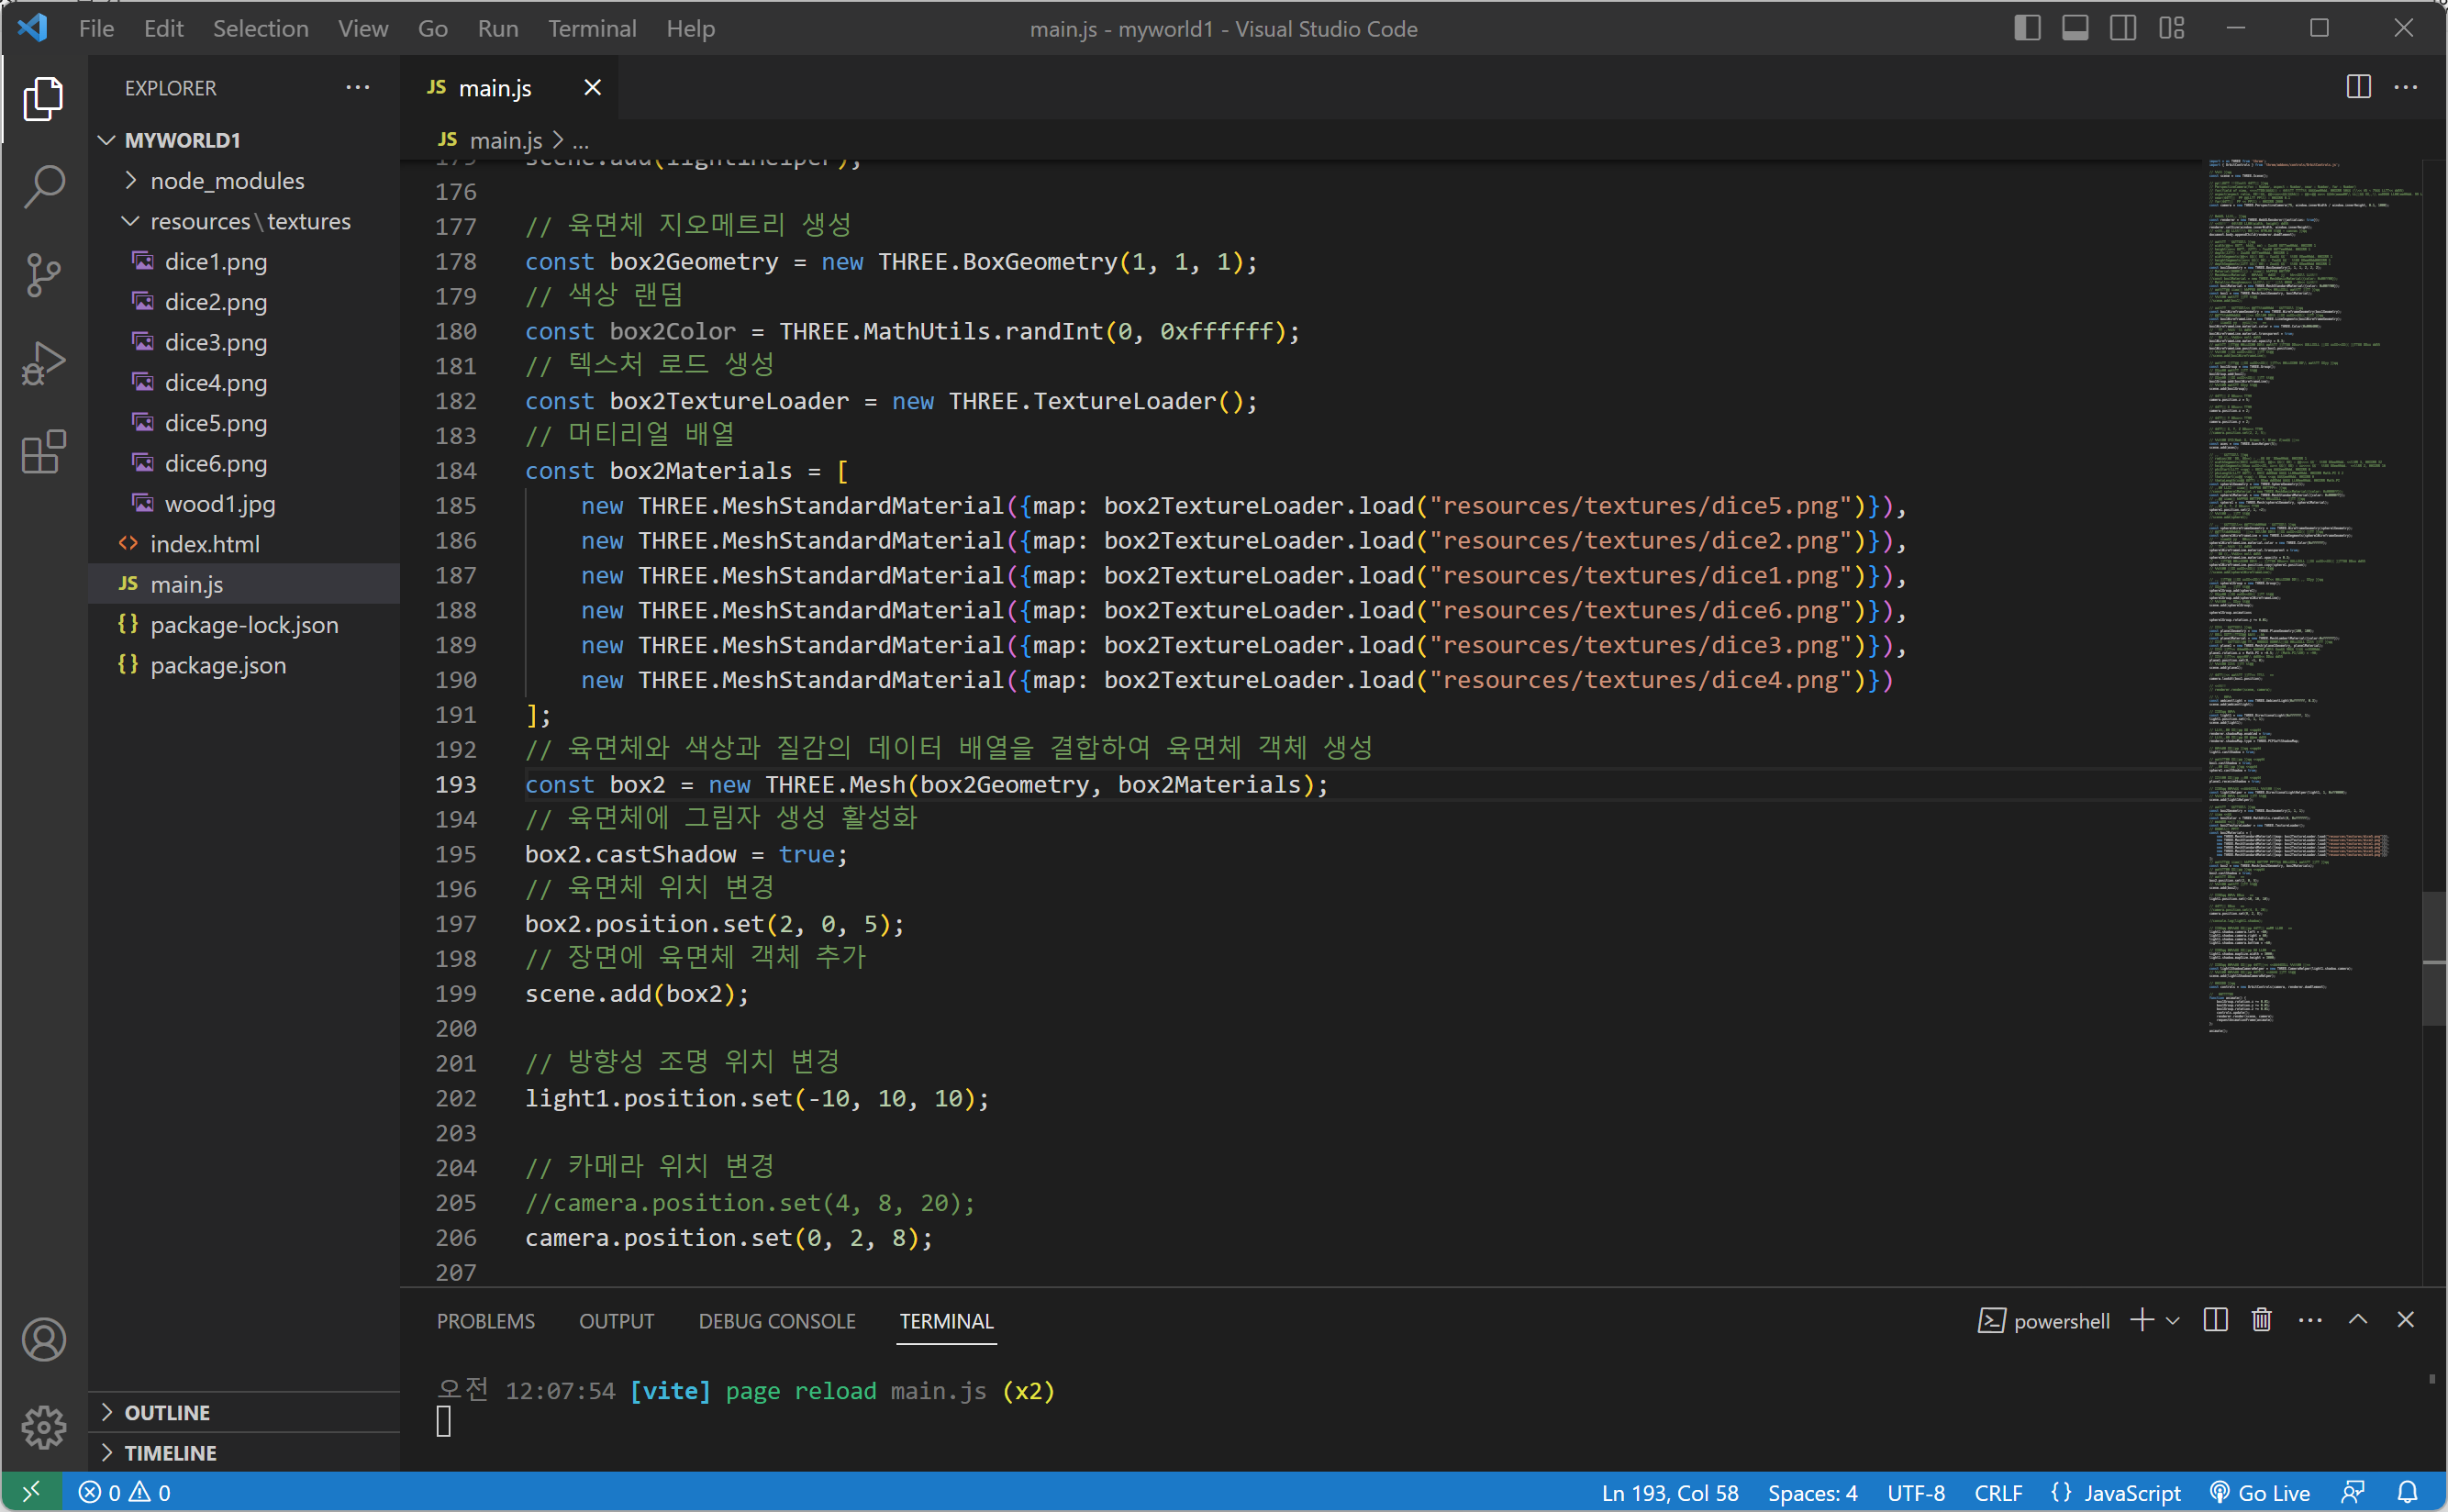Split the editor to the right

pos(2358,88)
